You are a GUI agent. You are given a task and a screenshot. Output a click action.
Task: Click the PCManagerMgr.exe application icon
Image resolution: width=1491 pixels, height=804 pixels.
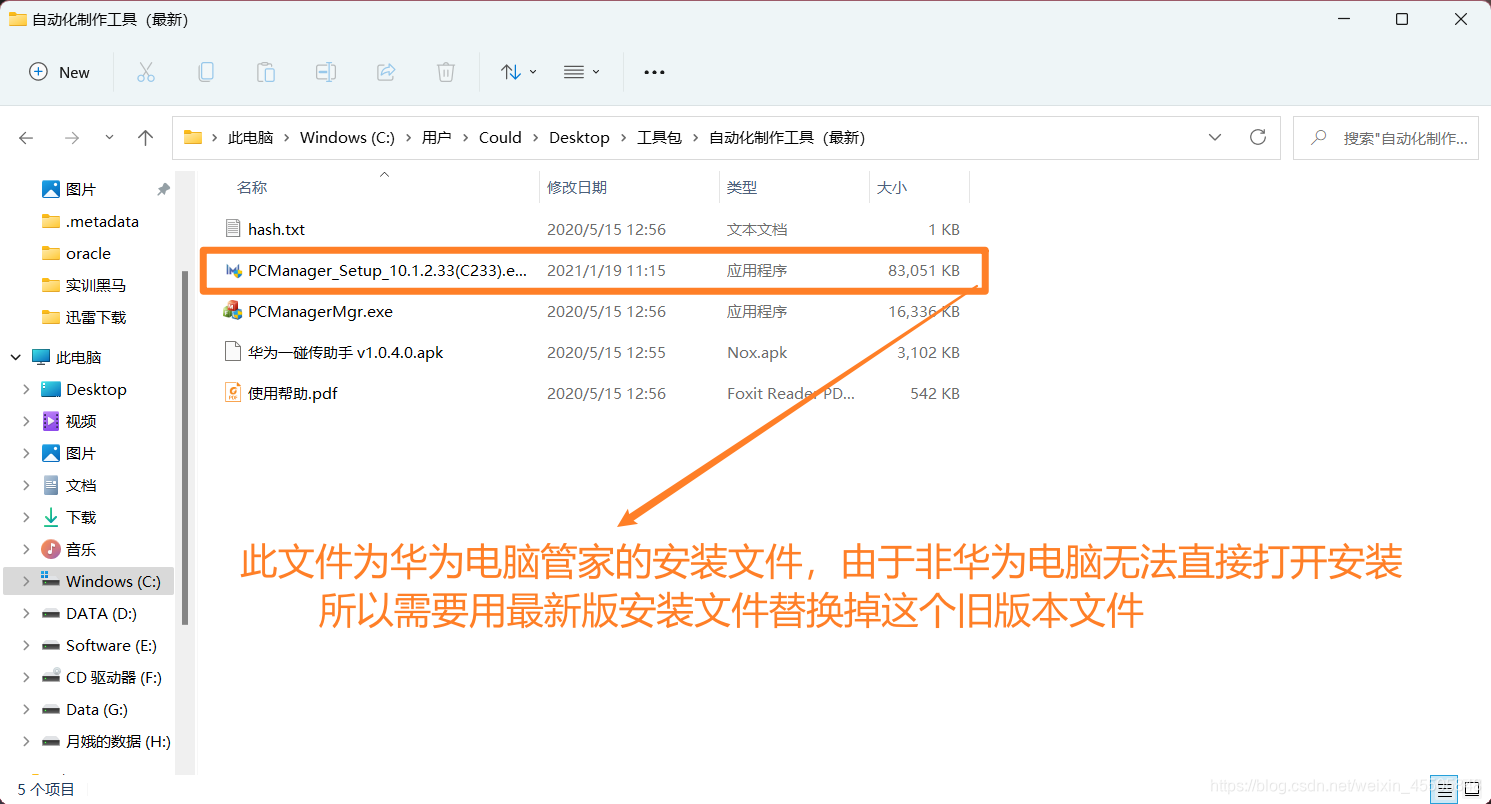pyautogui.click(x=233, y=311)
